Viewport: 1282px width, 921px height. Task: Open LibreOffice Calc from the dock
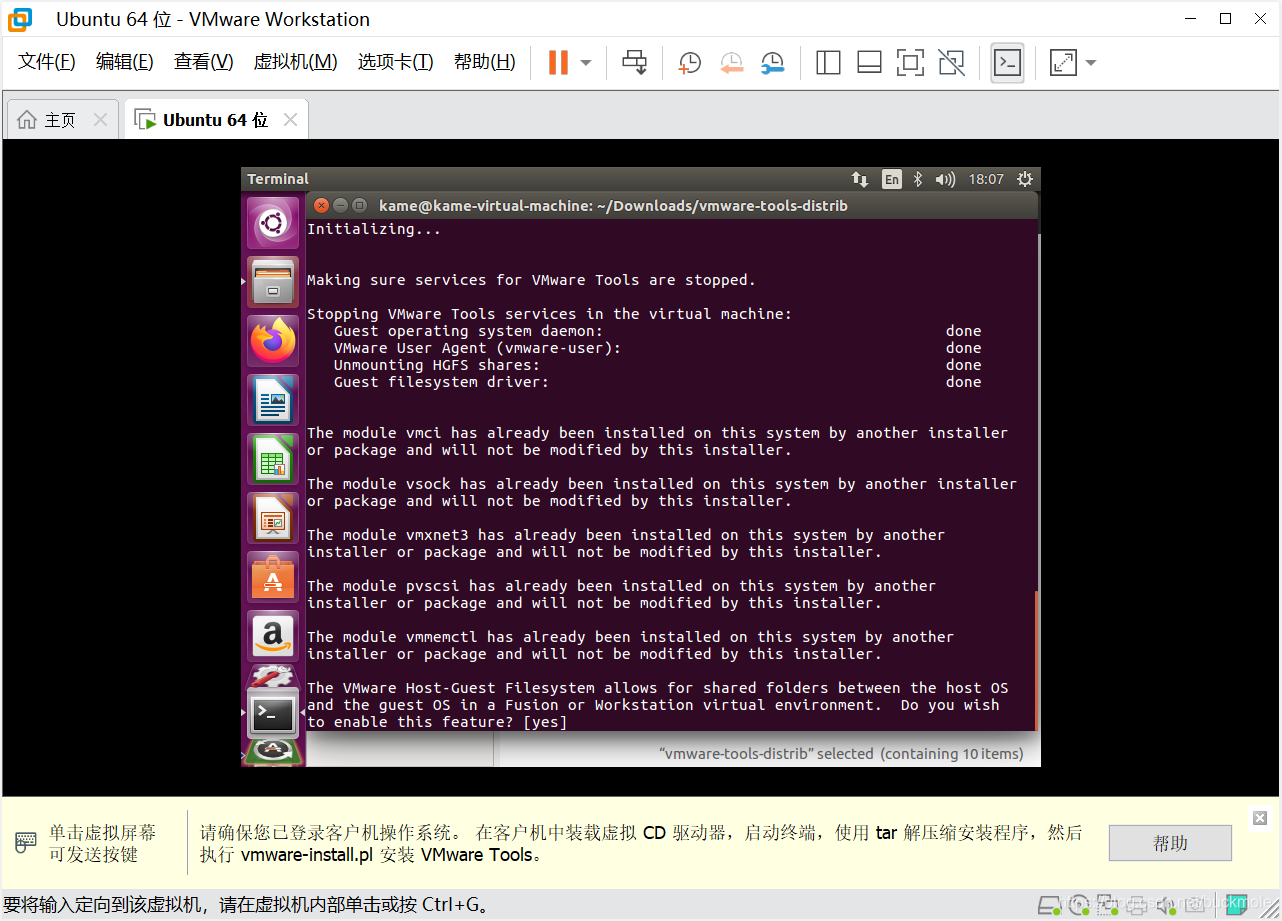[x=273, y=459]
